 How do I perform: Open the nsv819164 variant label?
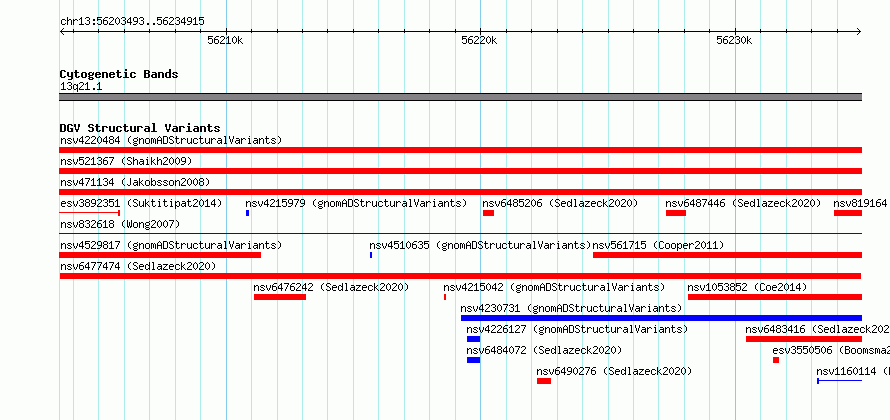860,203
